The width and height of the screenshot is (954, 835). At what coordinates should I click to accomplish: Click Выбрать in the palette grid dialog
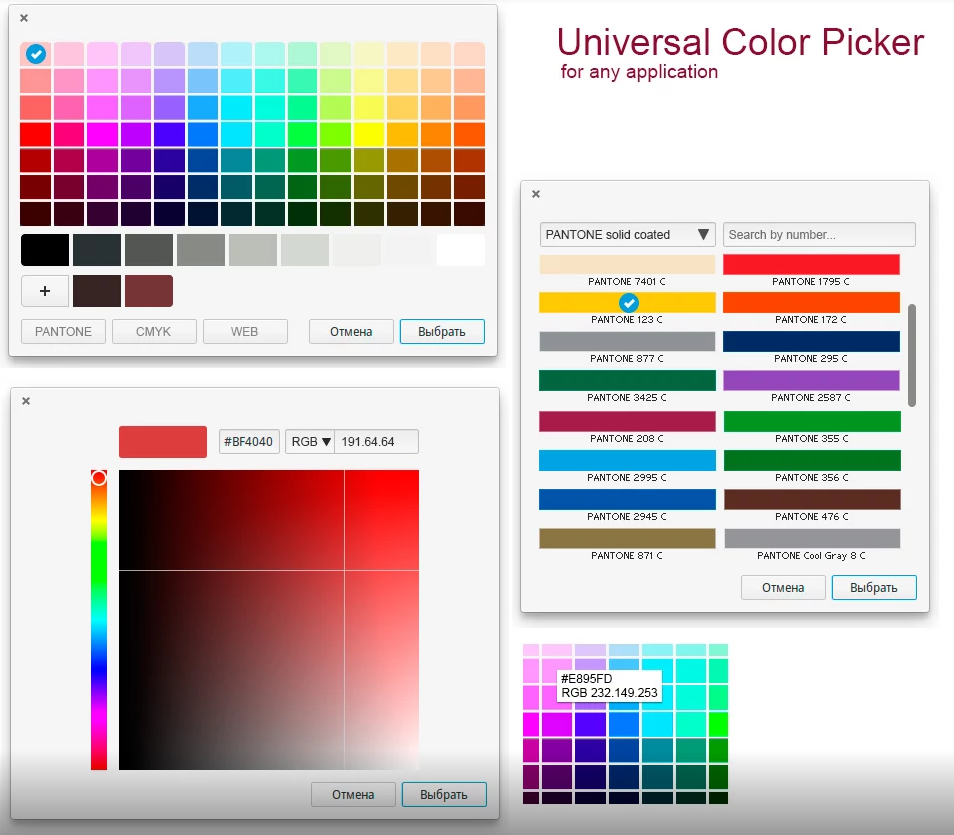[442, 332]
